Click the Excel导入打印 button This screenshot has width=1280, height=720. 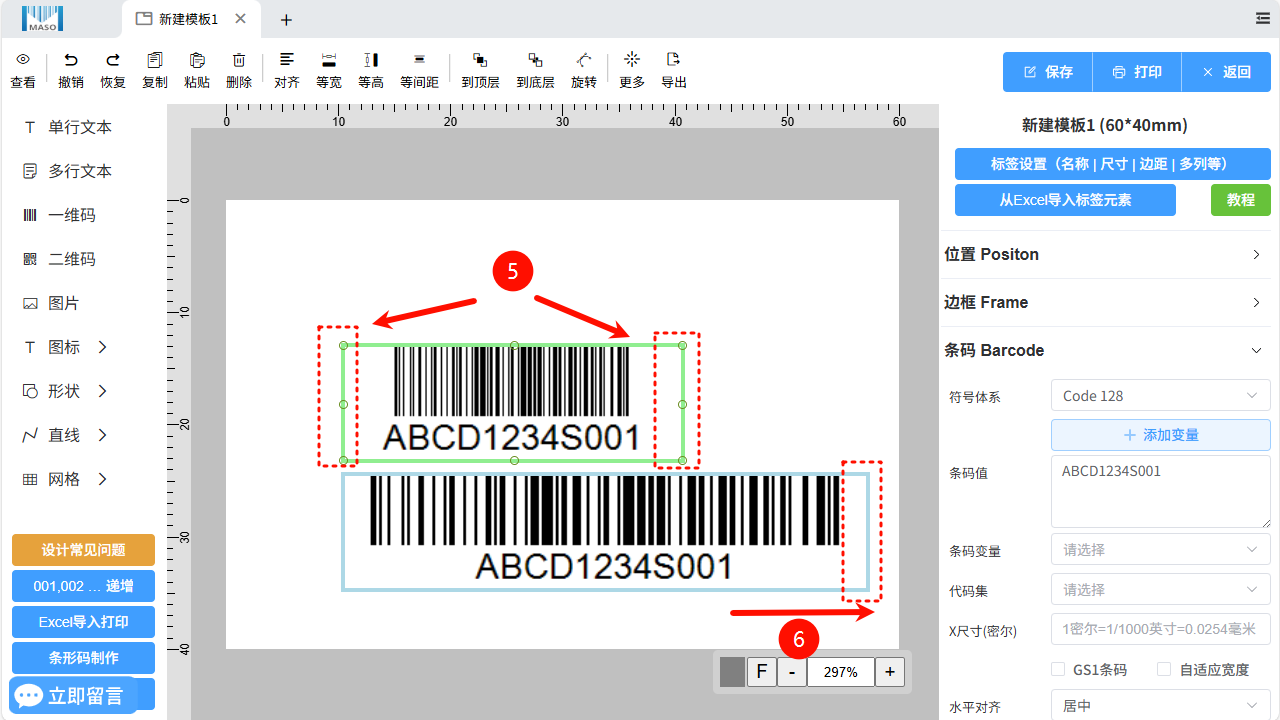83,622
